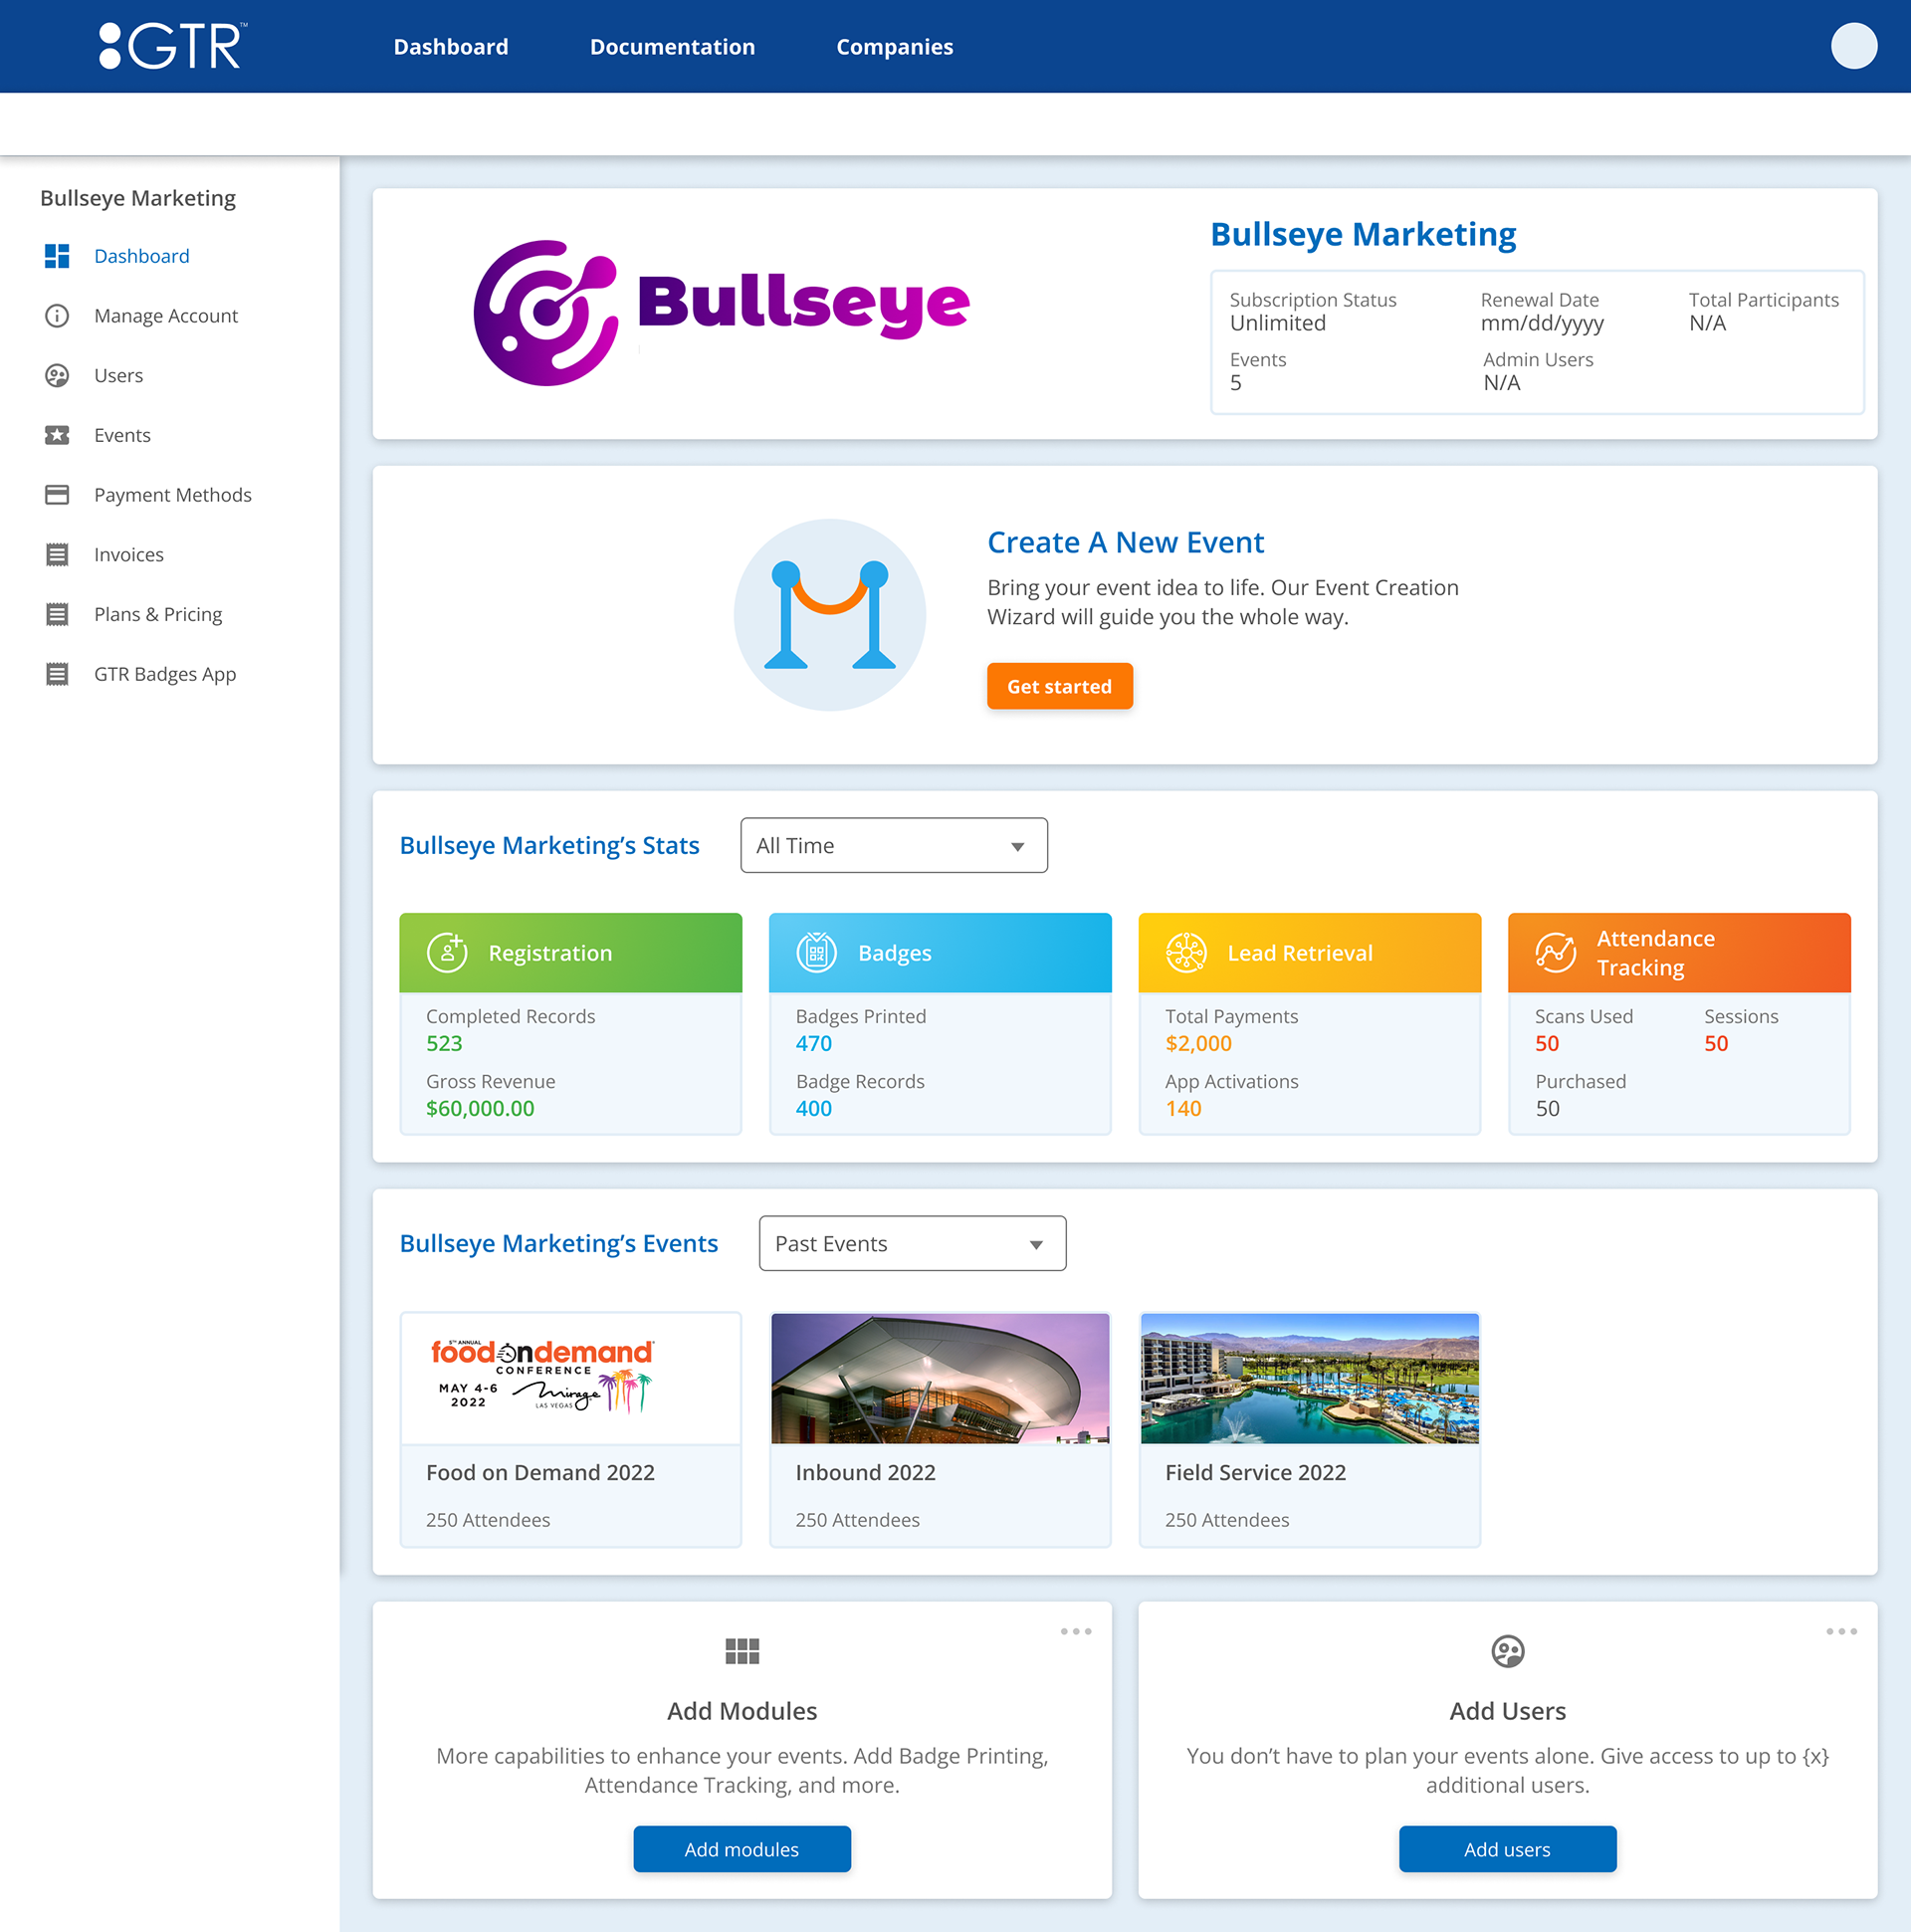Click the Get started button

click(1059, 686)
